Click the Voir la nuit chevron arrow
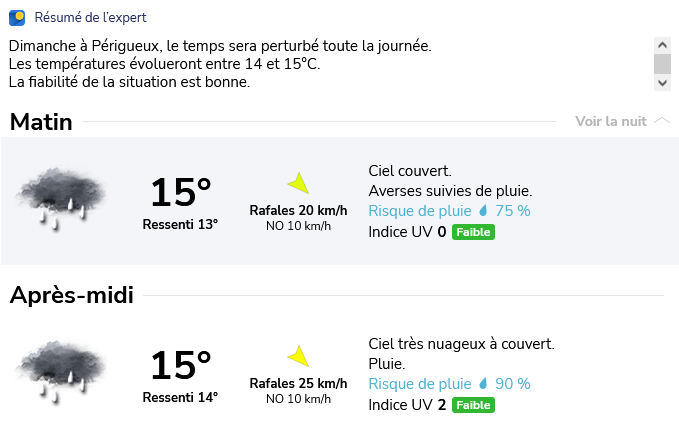679x439 pixels. point(661,122)
